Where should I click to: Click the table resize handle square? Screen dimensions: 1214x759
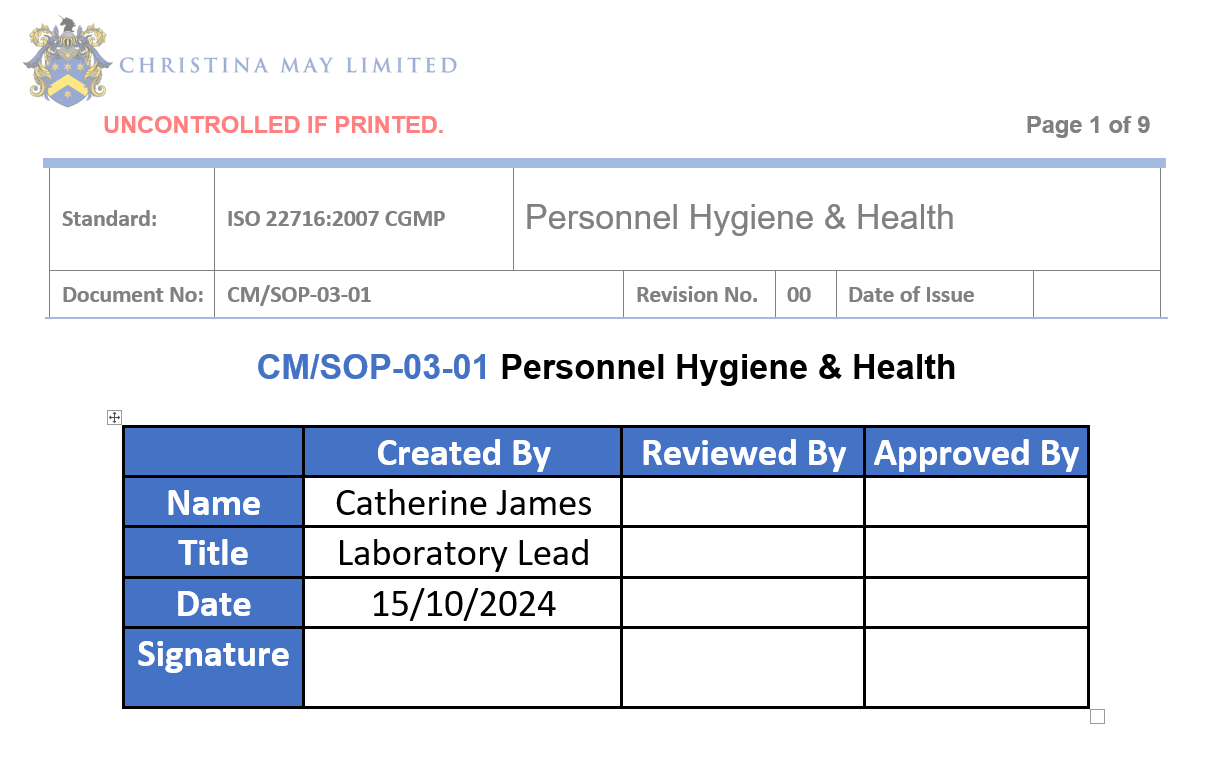(x=1097, y=716)
